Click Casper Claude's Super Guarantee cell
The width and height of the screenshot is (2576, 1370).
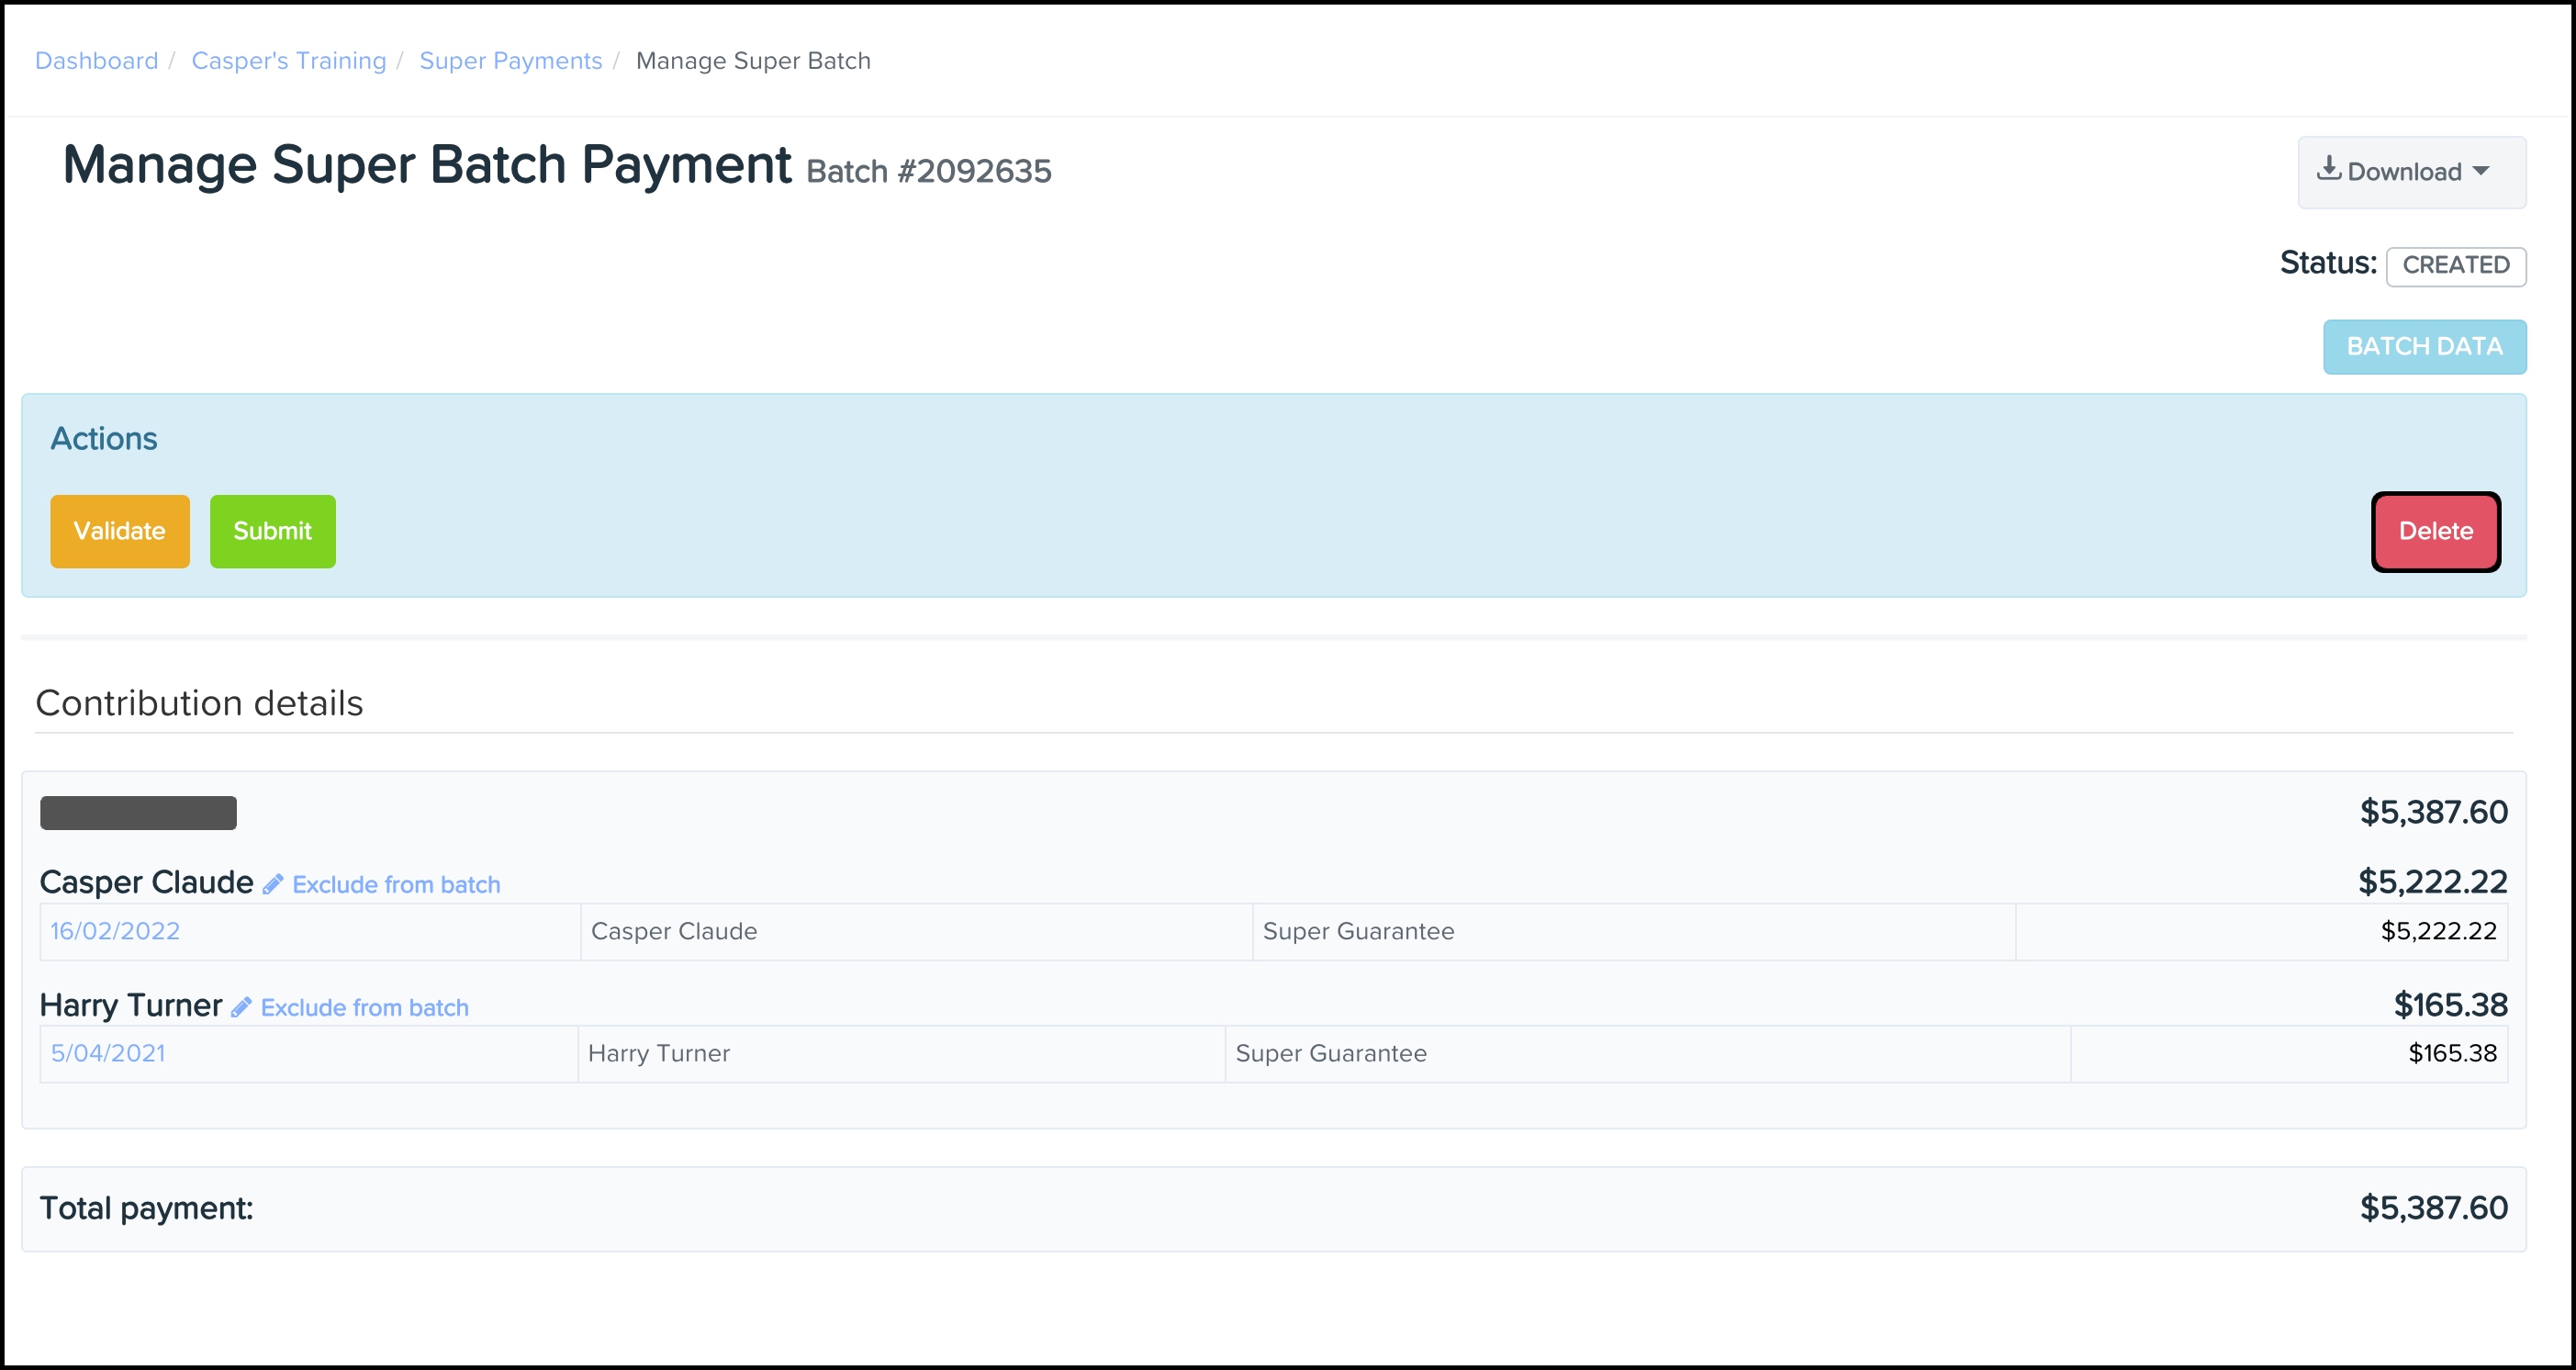pos(1358,931)
